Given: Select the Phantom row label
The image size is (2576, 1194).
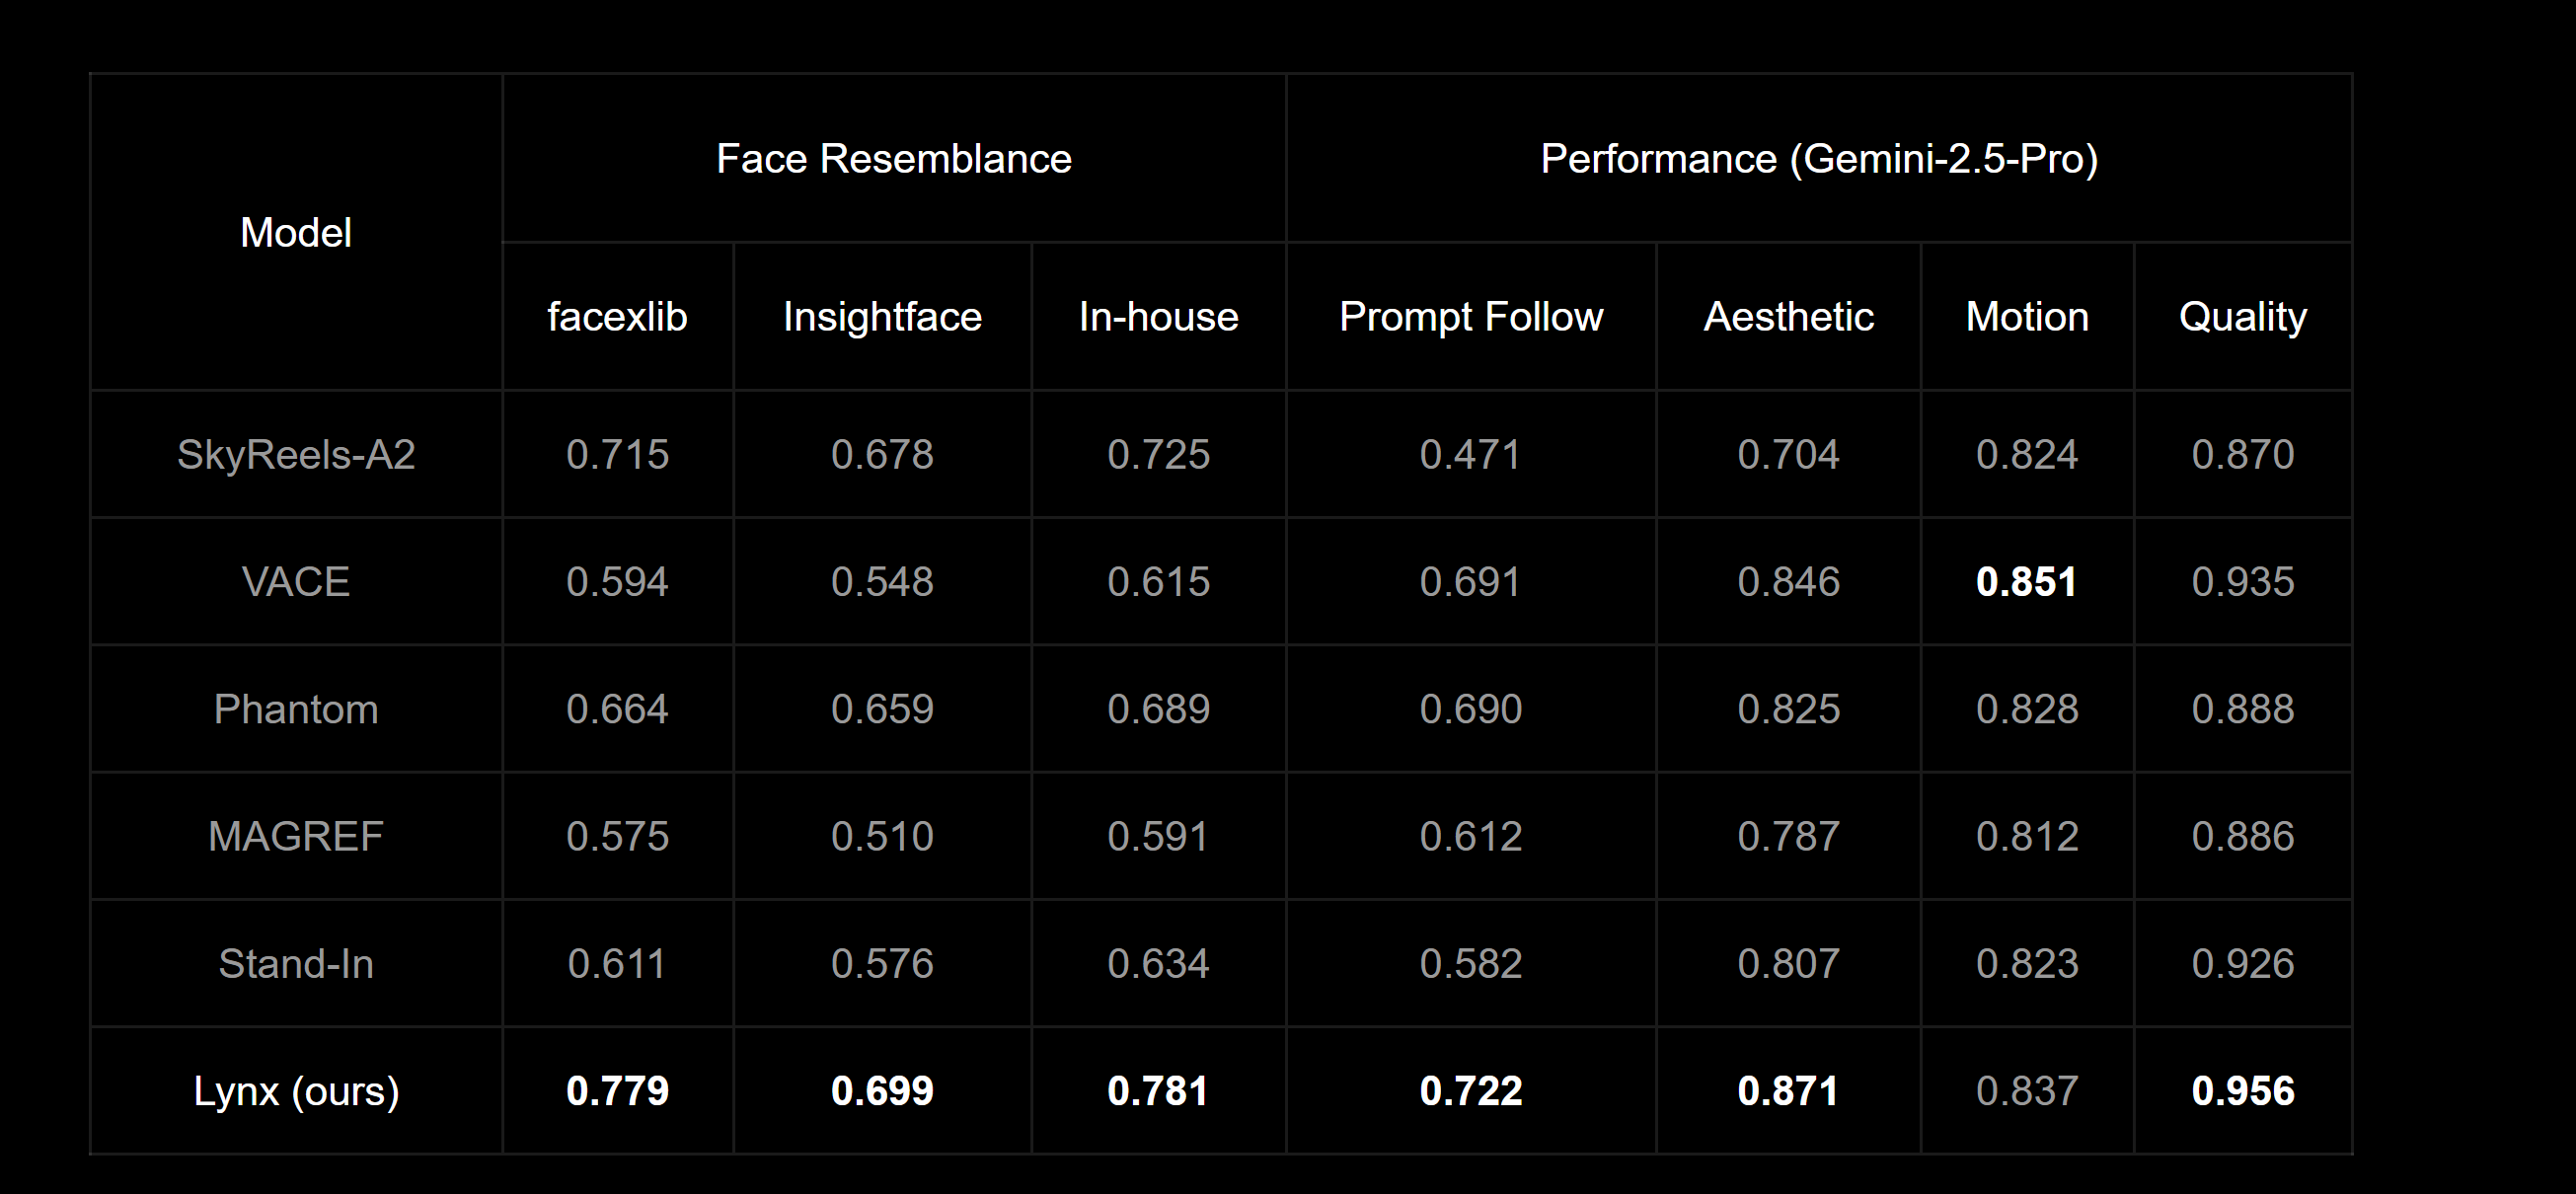Looking at the screenshot, I should pyautogui.click(x=296, y=709).
